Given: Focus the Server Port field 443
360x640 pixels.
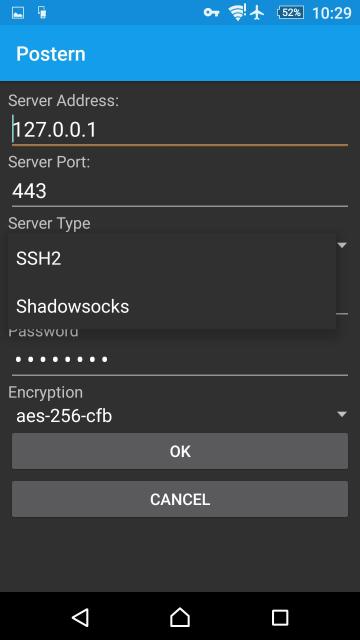Looking at the screenshot, I should tap(180, 191).
